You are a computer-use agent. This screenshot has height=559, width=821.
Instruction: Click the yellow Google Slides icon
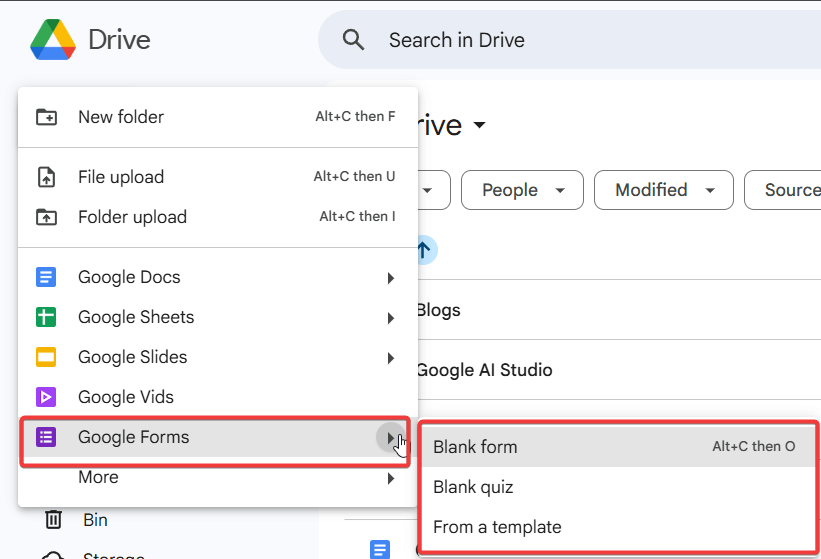point(46,357)
